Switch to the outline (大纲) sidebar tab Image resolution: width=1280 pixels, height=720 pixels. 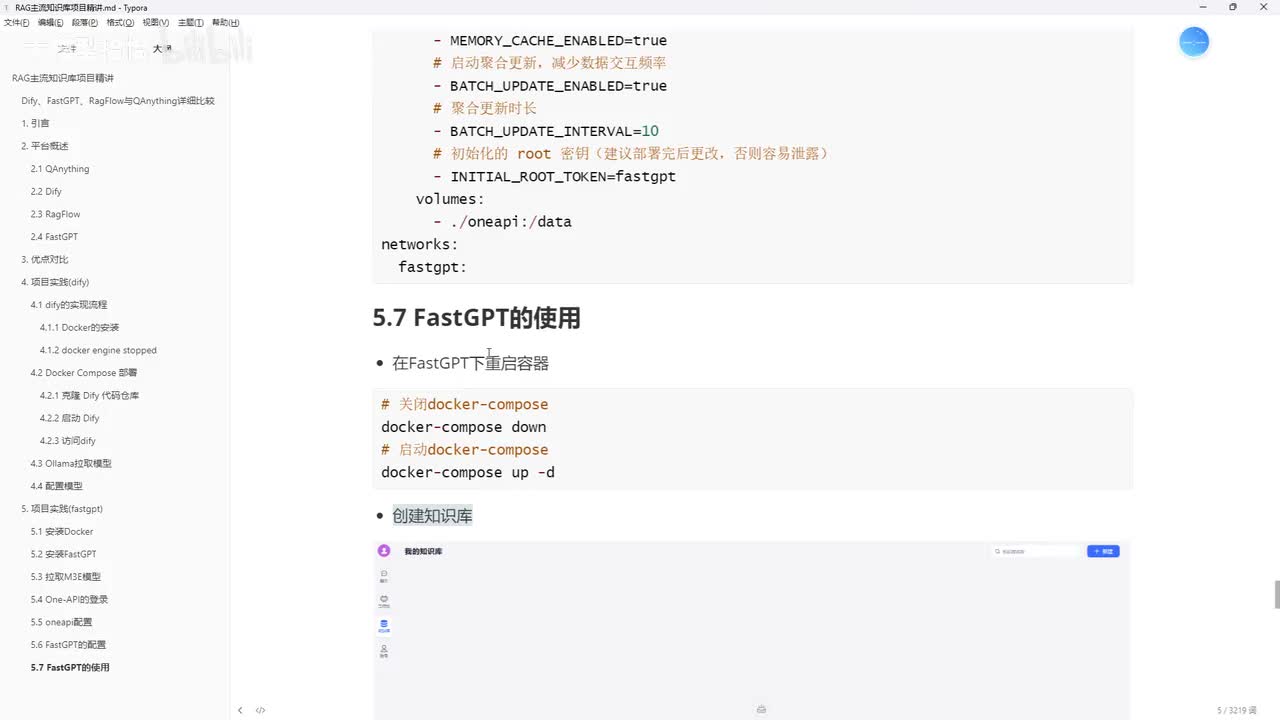click(x=162, y=48)
